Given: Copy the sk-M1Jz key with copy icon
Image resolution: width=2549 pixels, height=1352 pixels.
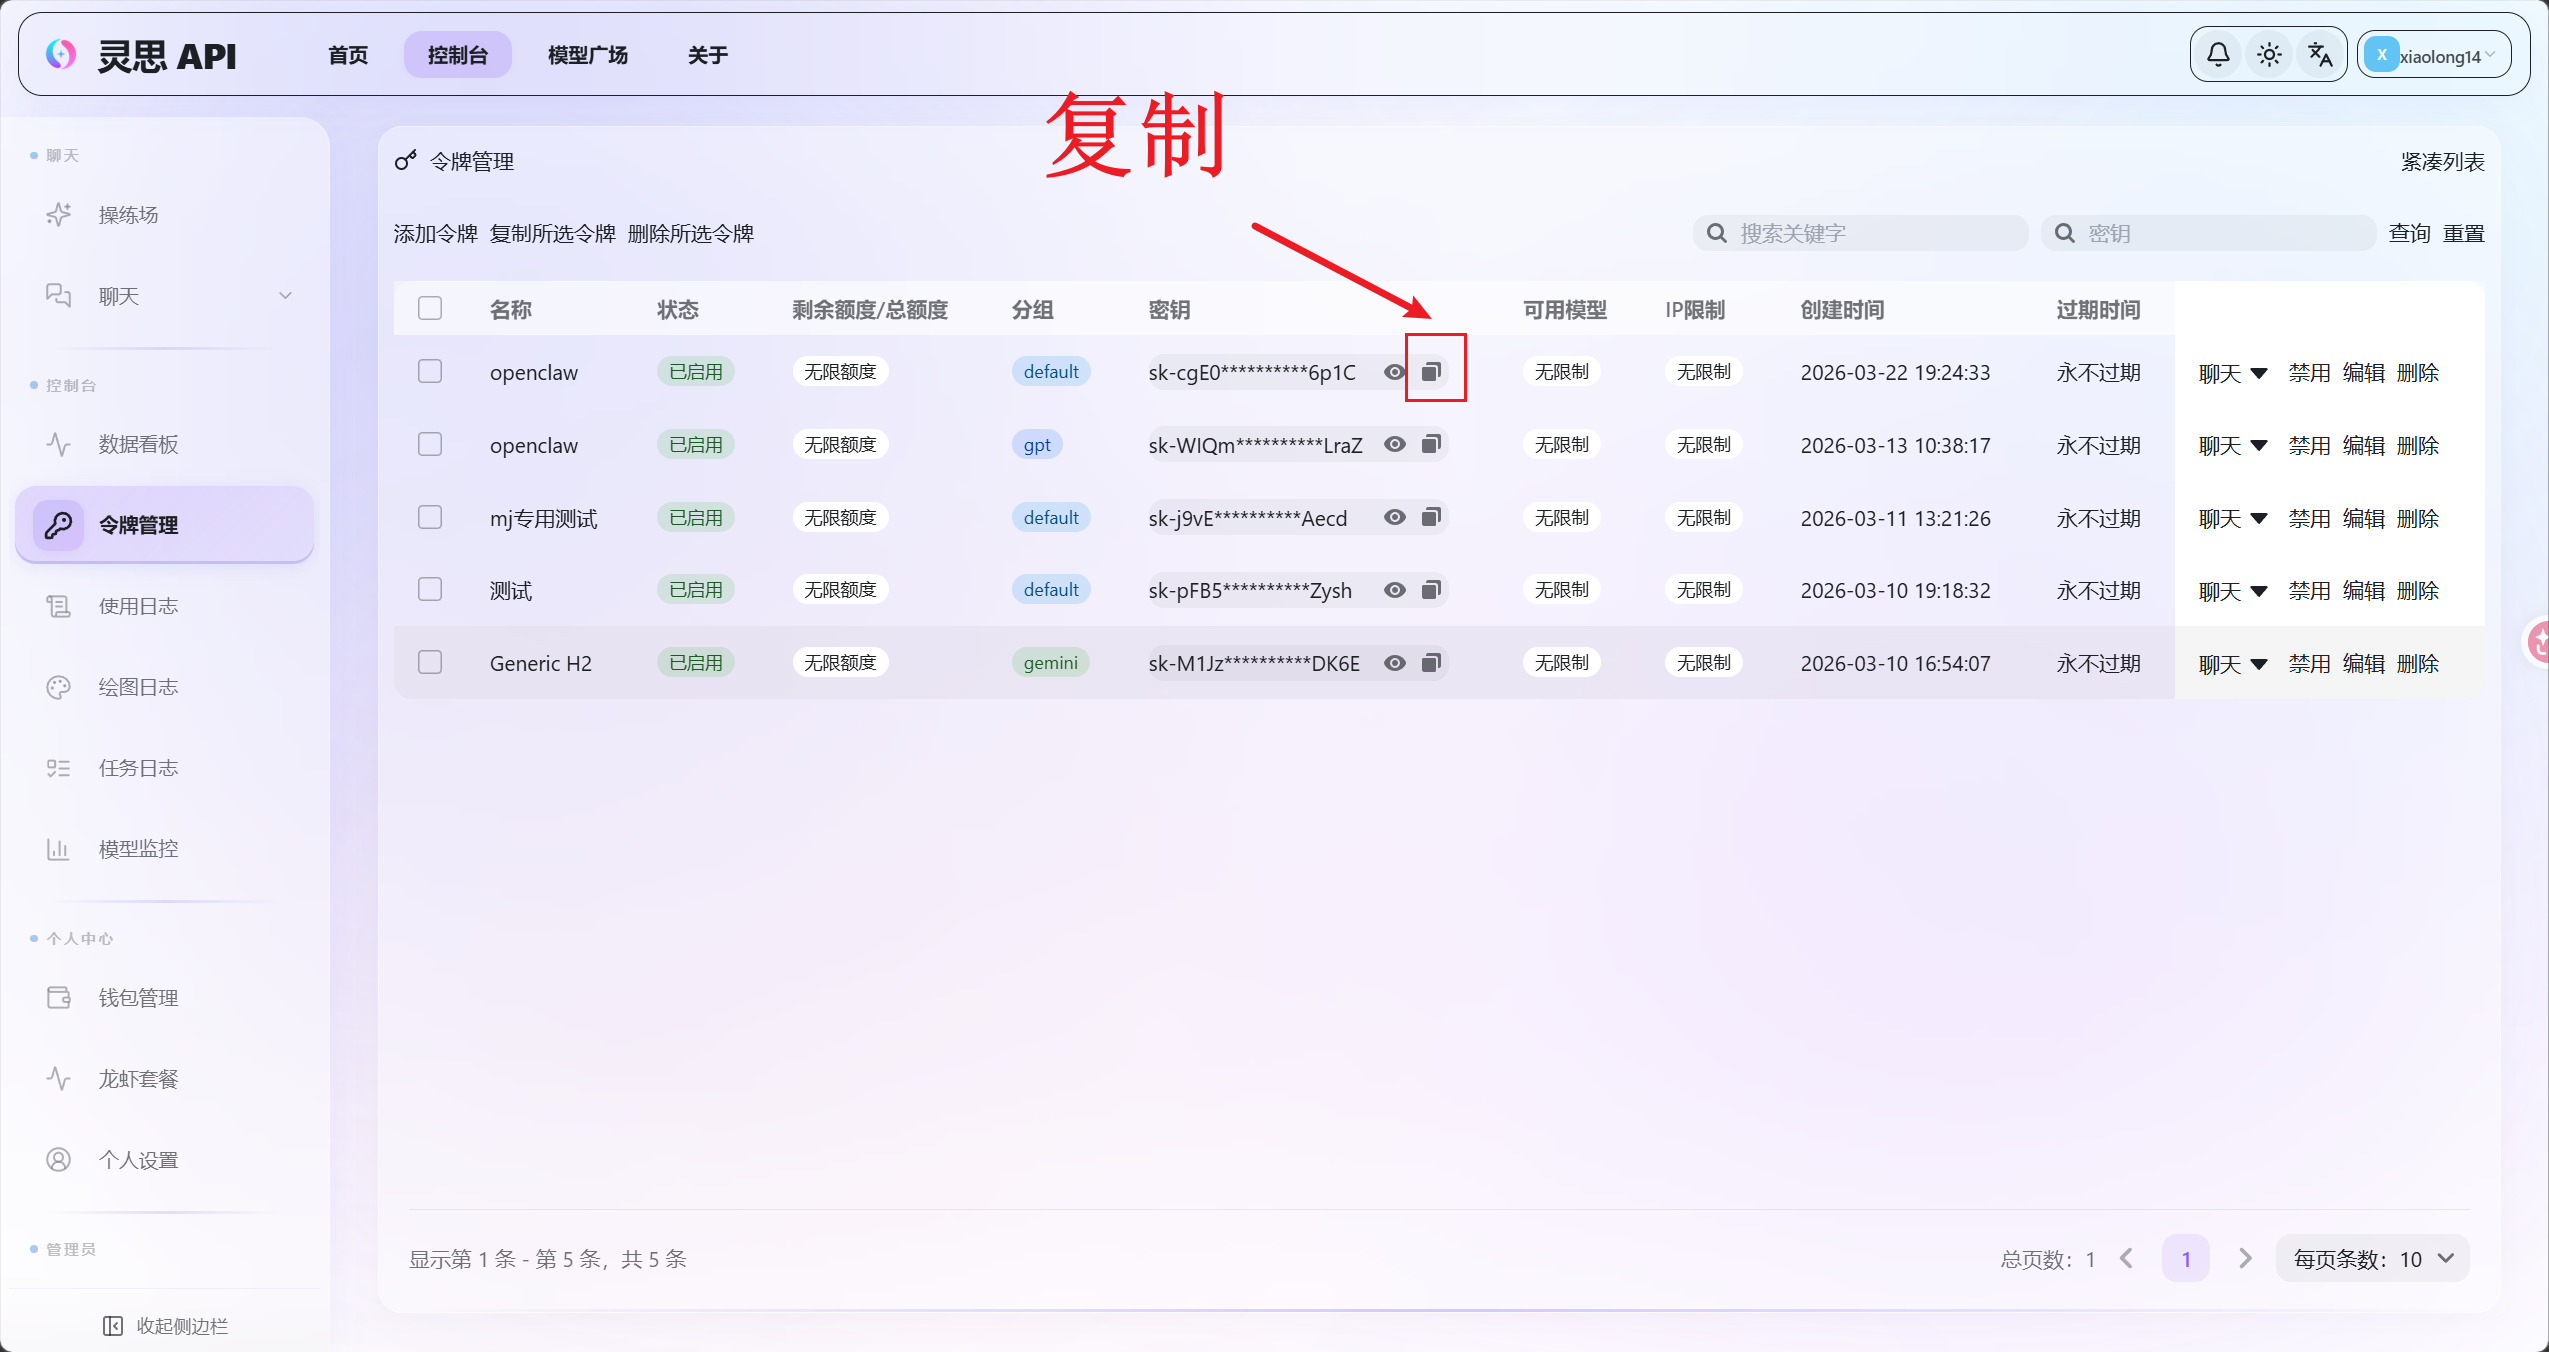Looking at the screenshot, I should (x=1431, y=663).
